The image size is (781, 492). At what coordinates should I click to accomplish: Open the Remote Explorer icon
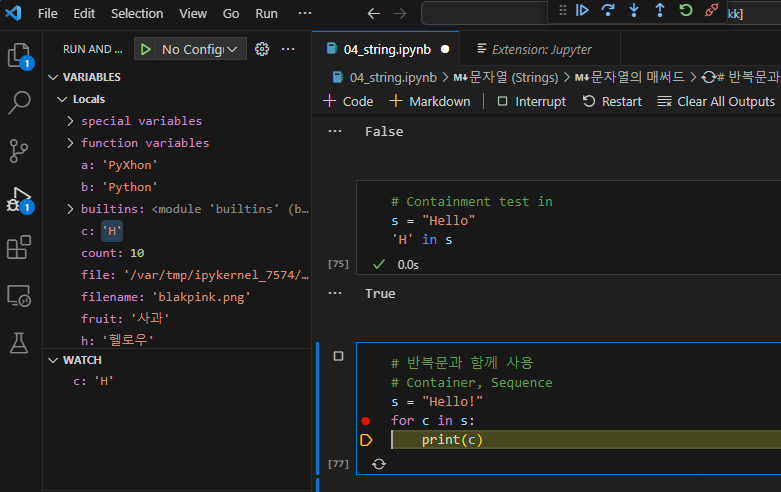click(19, 296)
